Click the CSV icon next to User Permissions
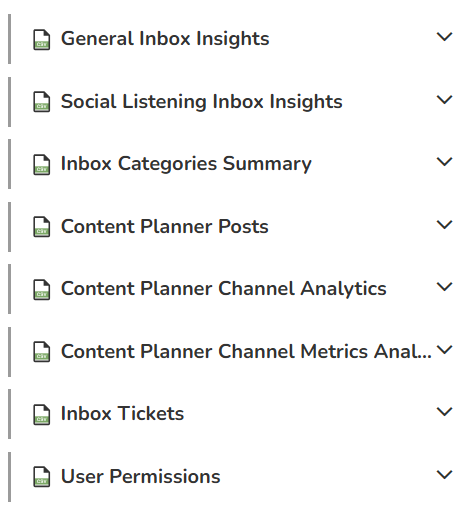Viewport: 466px width, 508px height. 42,477
